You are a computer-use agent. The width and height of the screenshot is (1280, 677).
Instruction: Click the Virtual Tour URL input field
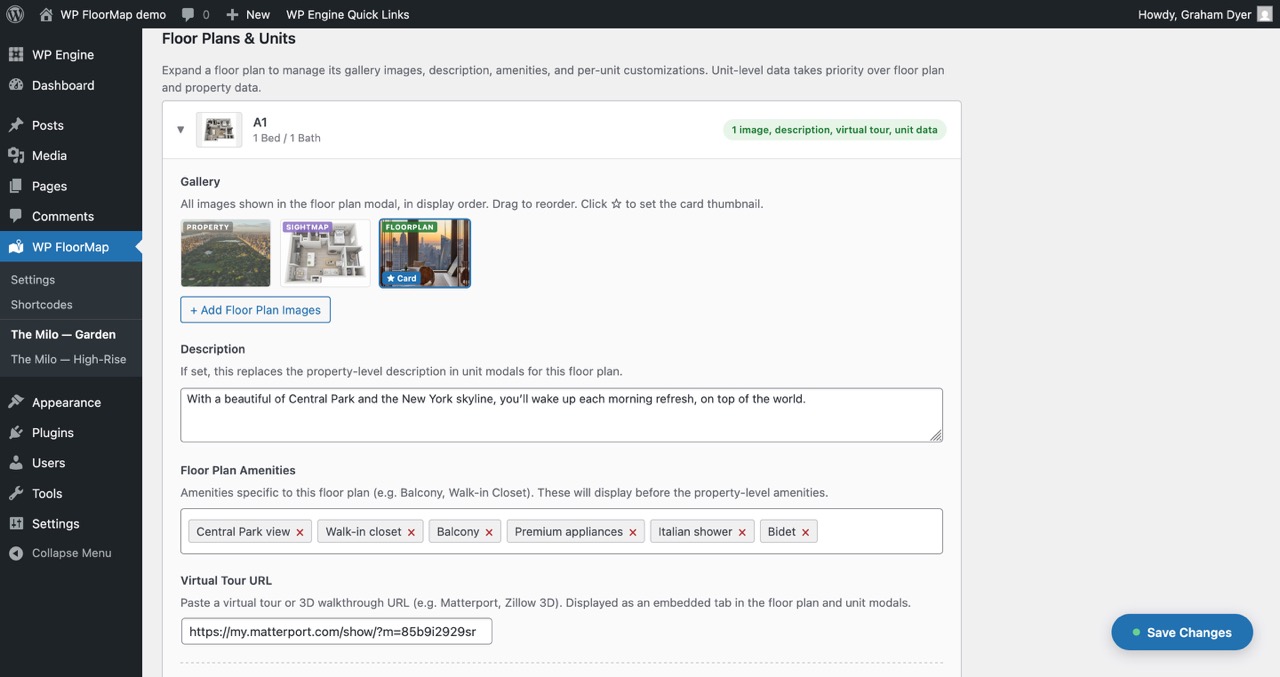click(335, 631)
